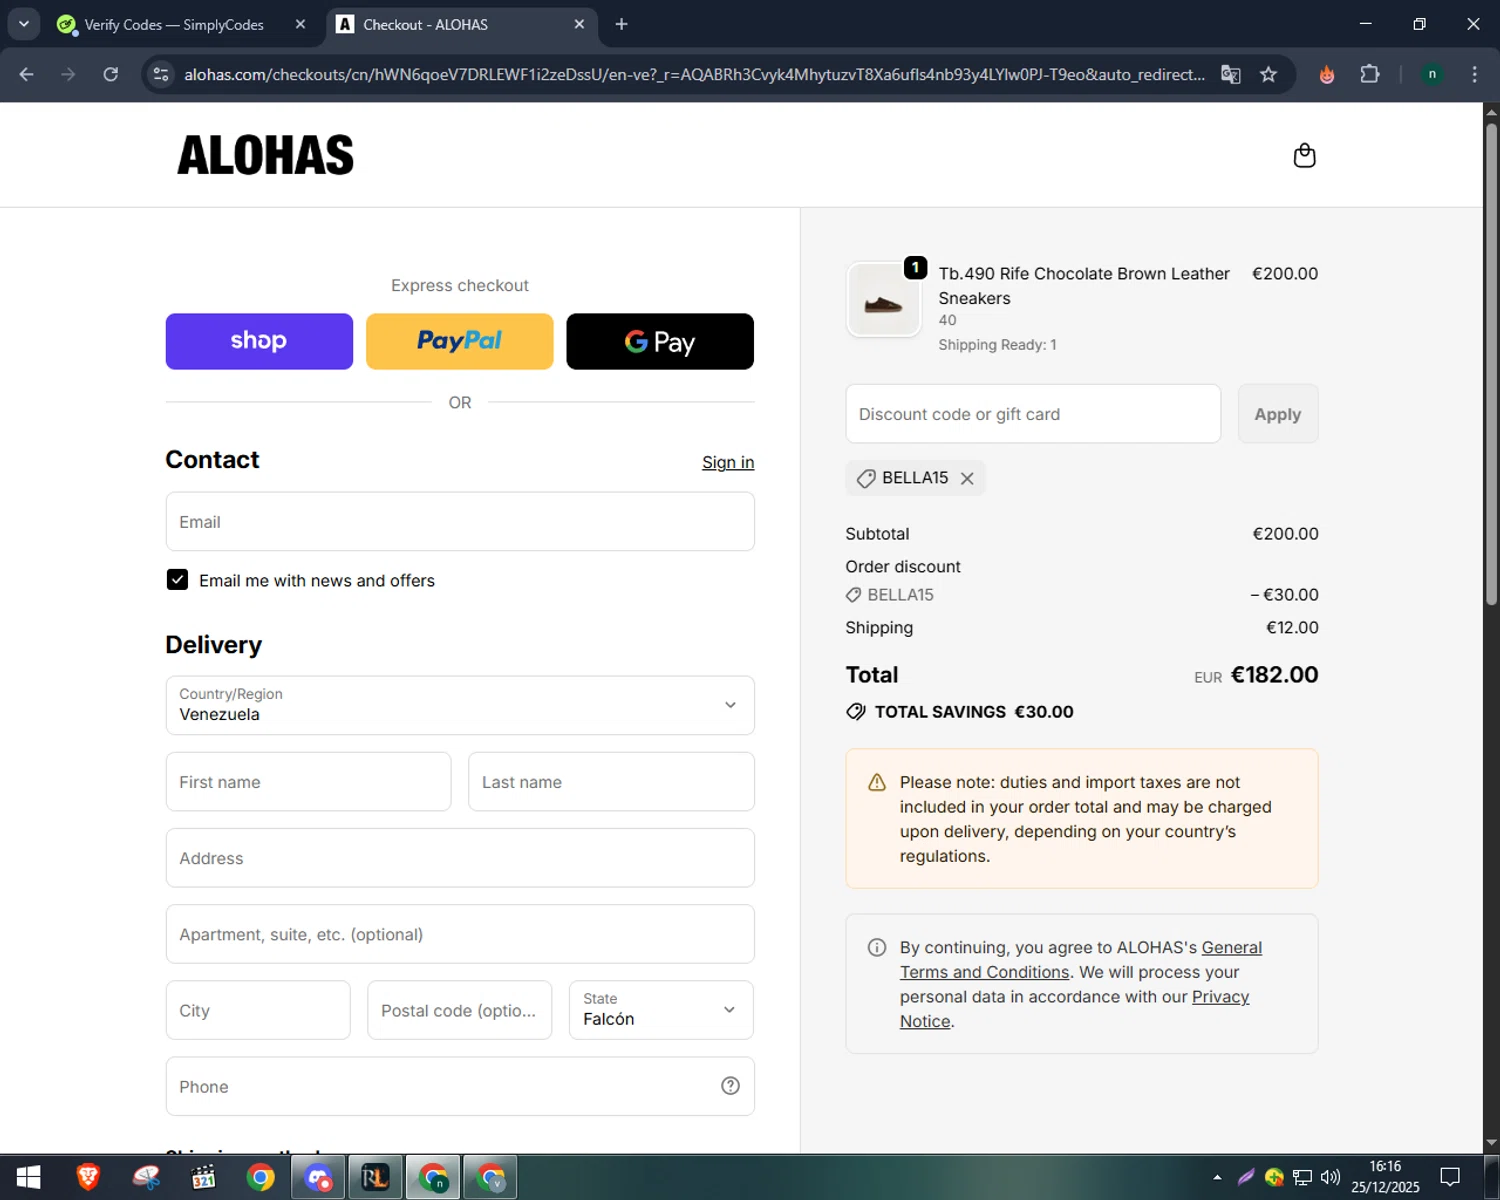Click the shipping cost '€12.00'

click(1292, 628)
